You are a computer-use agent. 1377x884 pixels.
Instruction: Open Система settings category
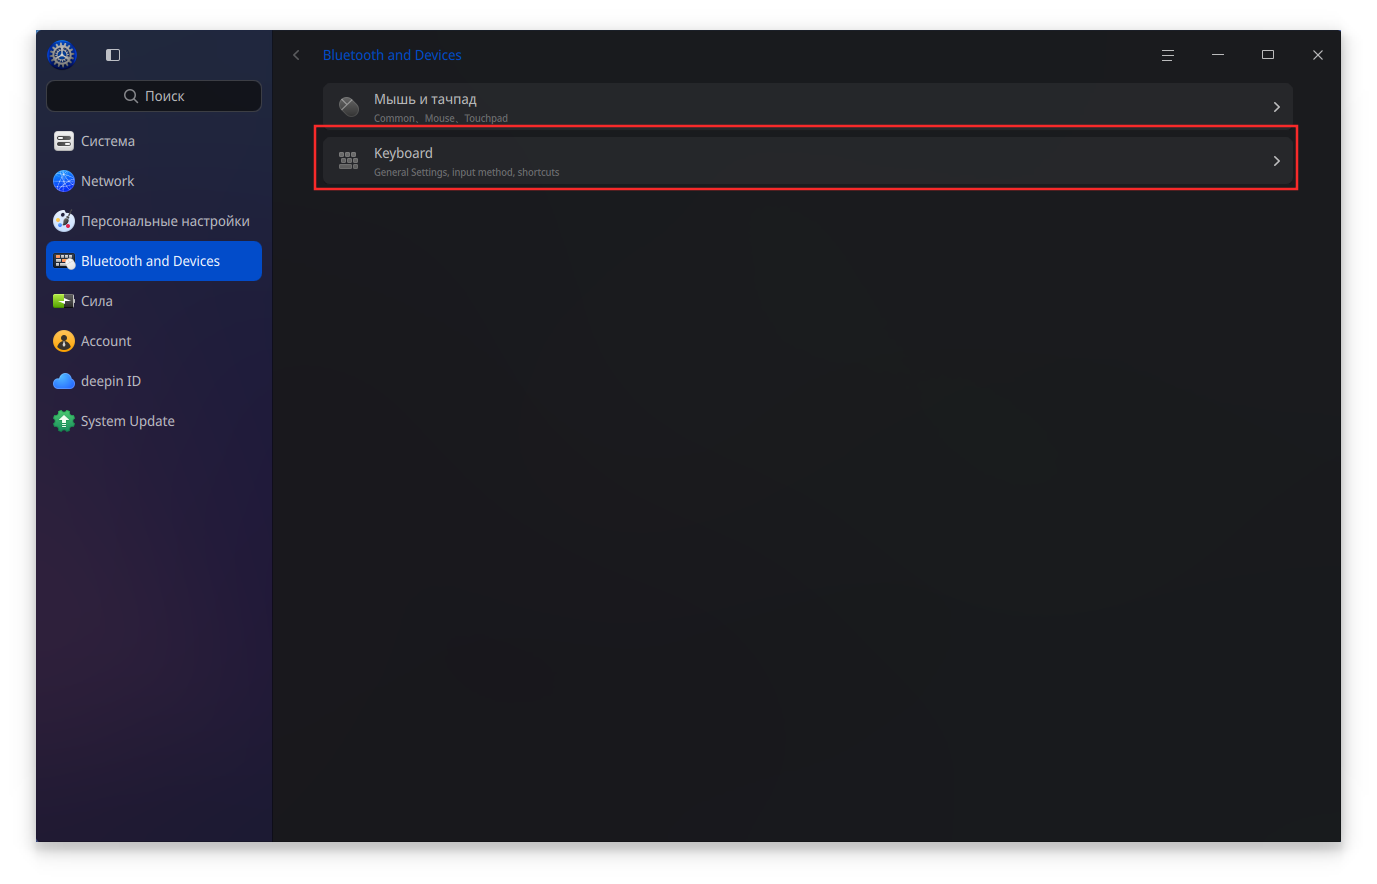pyautogui.click(x=154, y=141)
